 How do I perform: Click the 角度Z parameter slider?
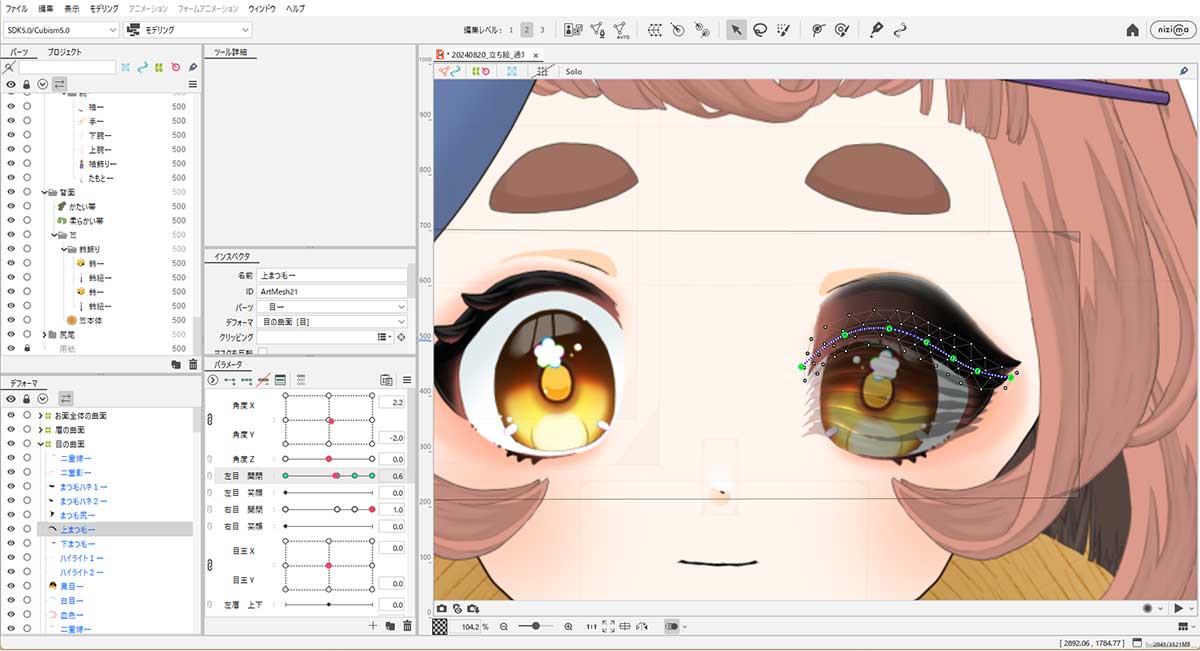[x=328, y=458]
